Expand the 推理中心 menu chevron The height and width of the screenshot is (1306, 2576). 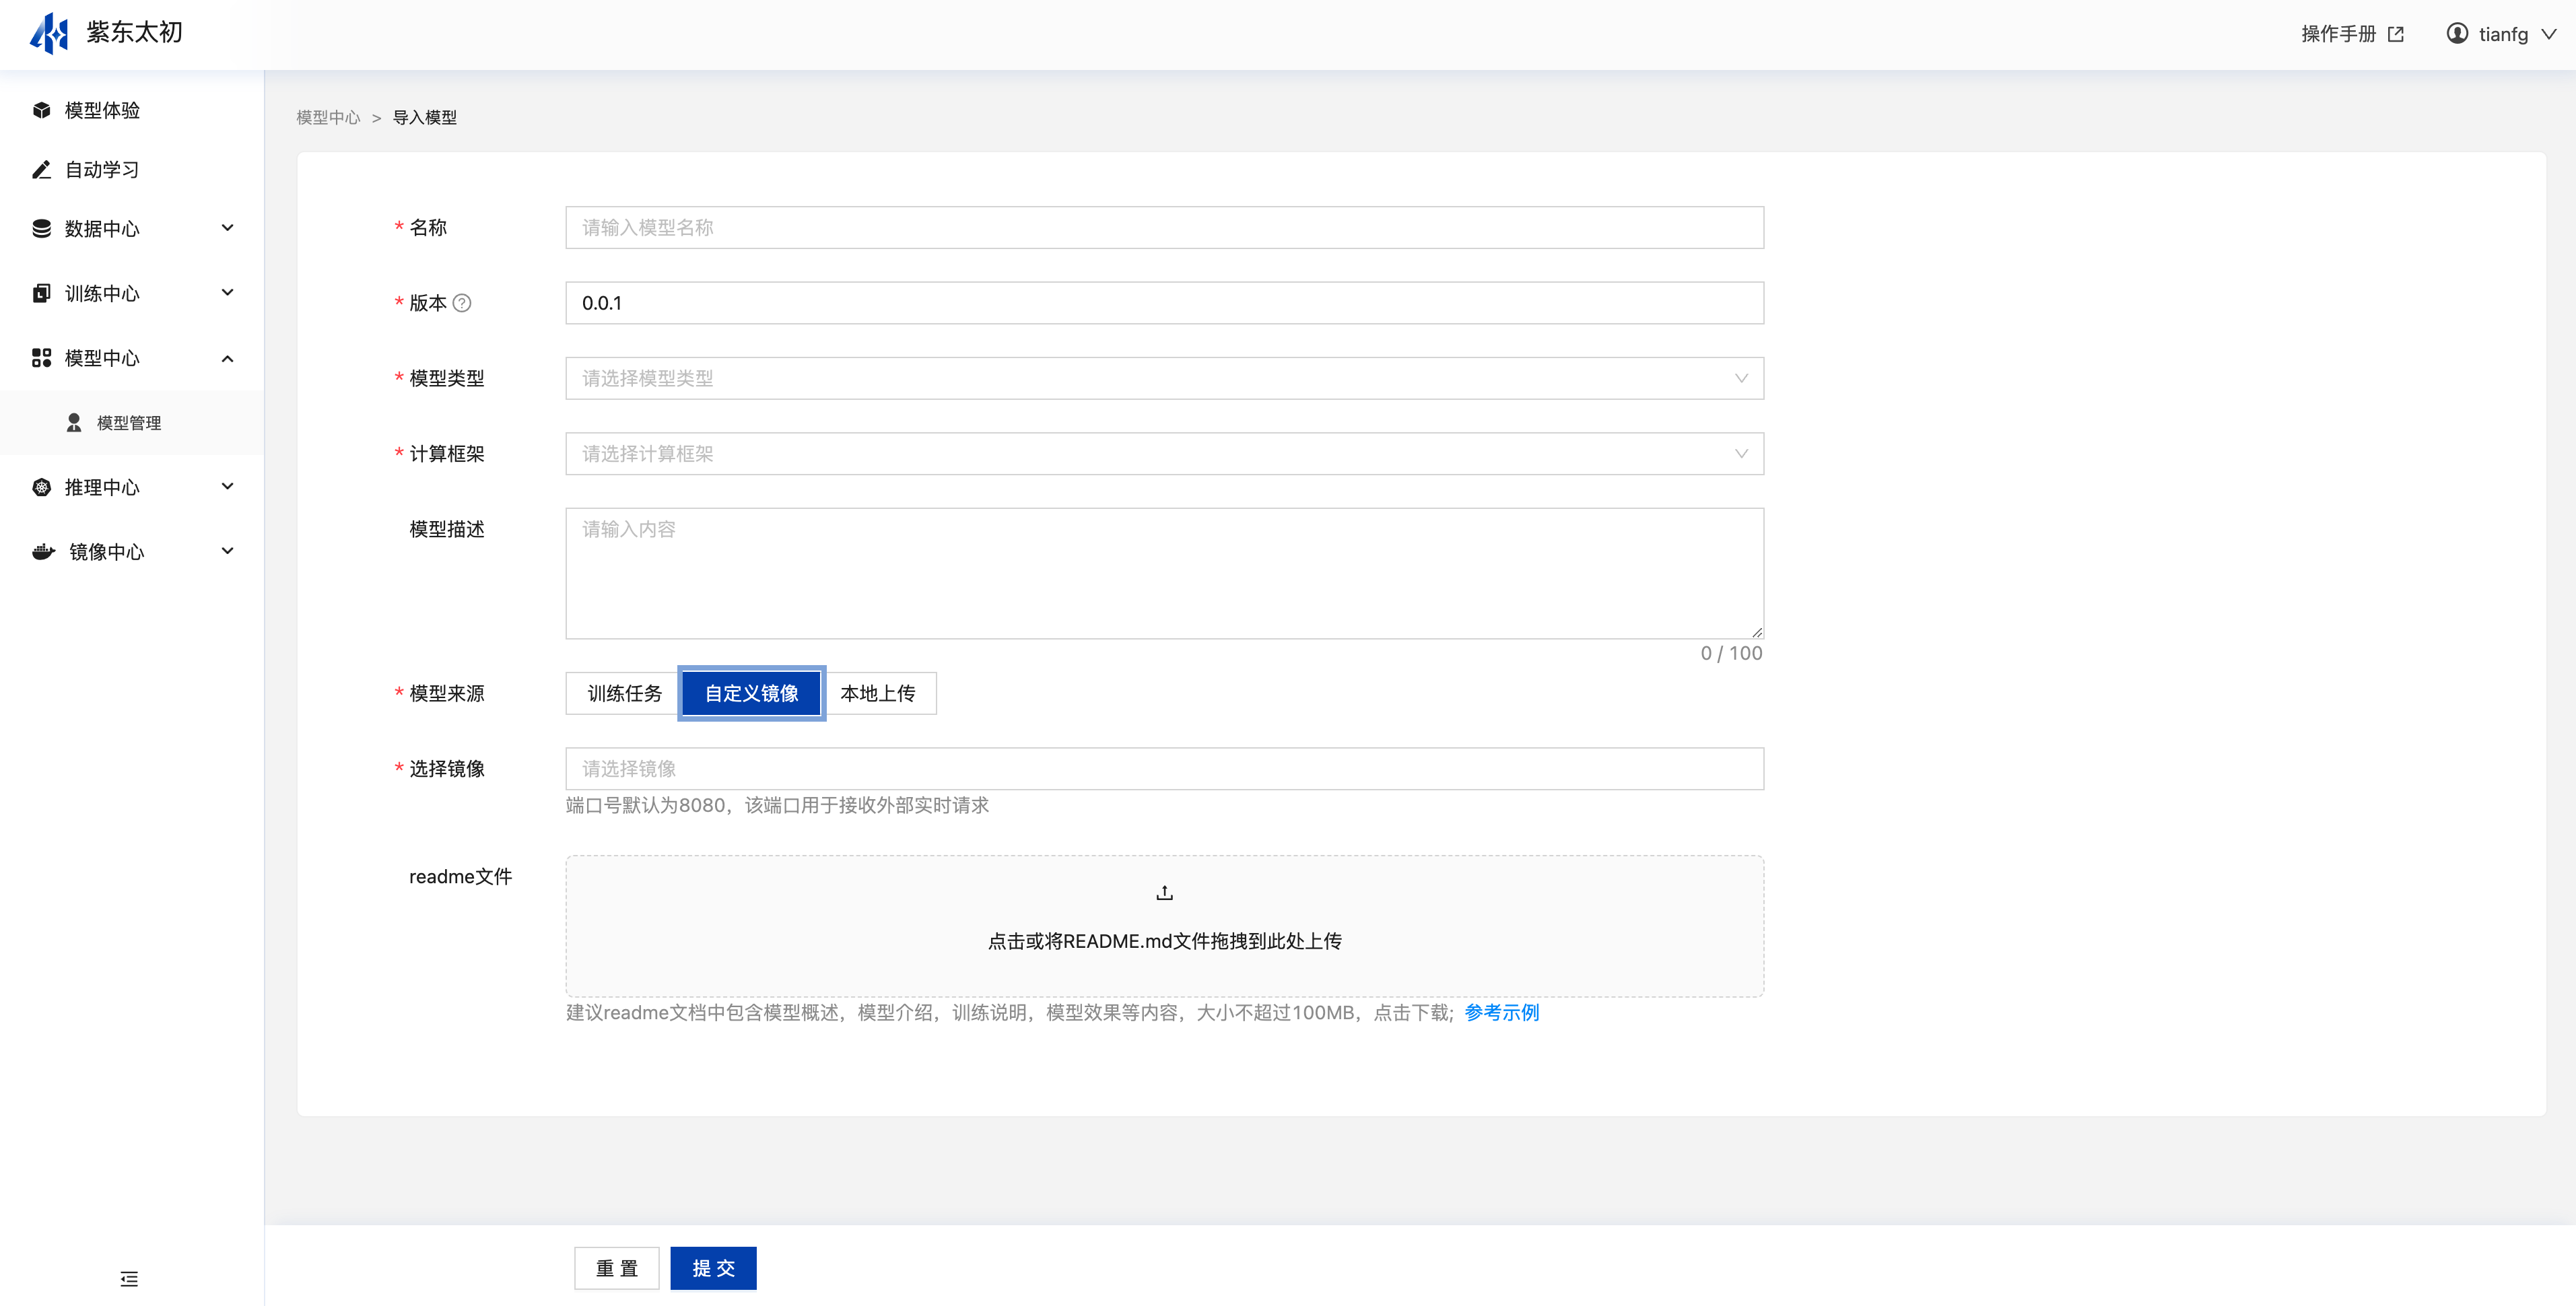click(227, 487)
